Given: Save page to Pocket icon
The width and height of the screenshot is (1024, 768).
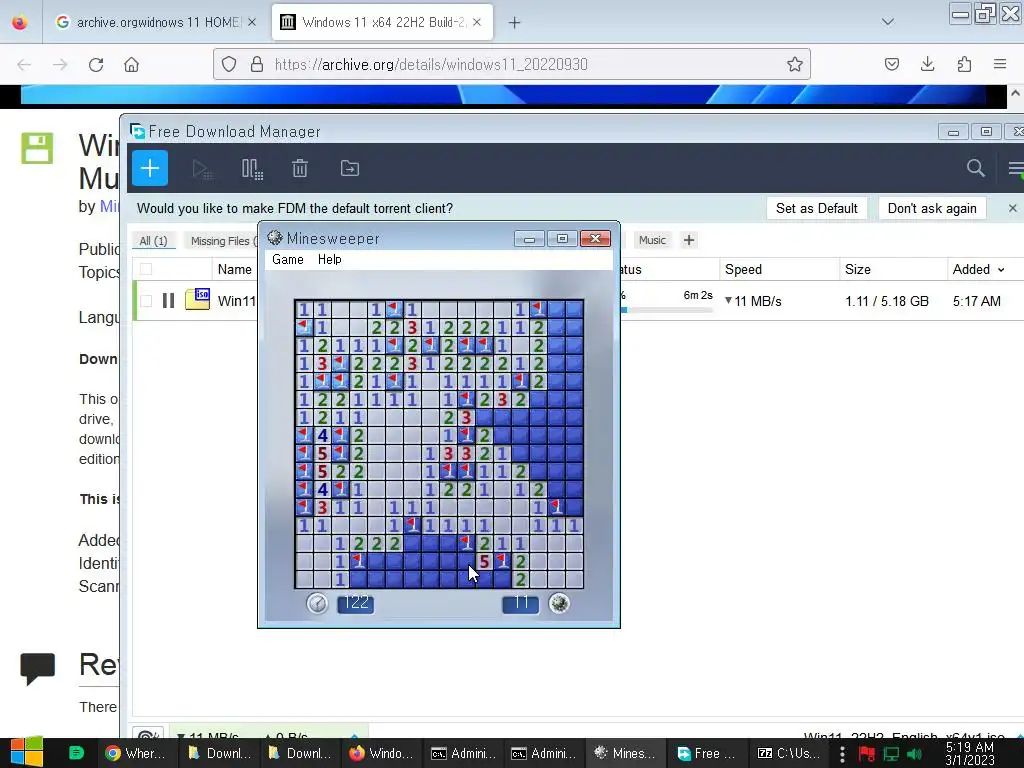Looking at the screenshot, I should pyautogui.click(x=891, y=64).
